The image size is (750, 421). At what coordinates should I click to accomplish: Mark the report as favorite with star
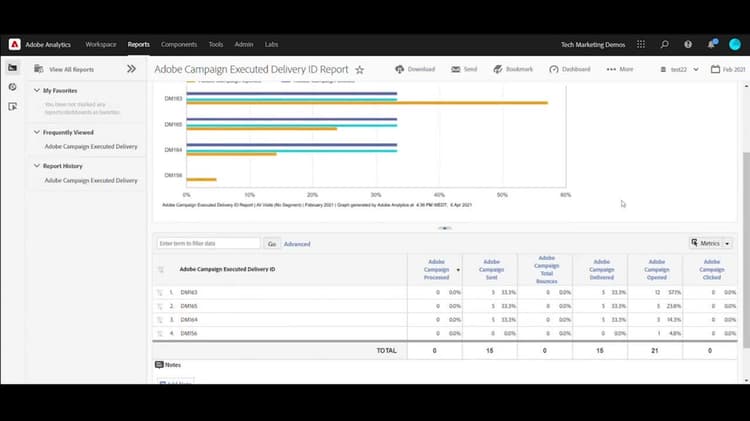(360, 70)
